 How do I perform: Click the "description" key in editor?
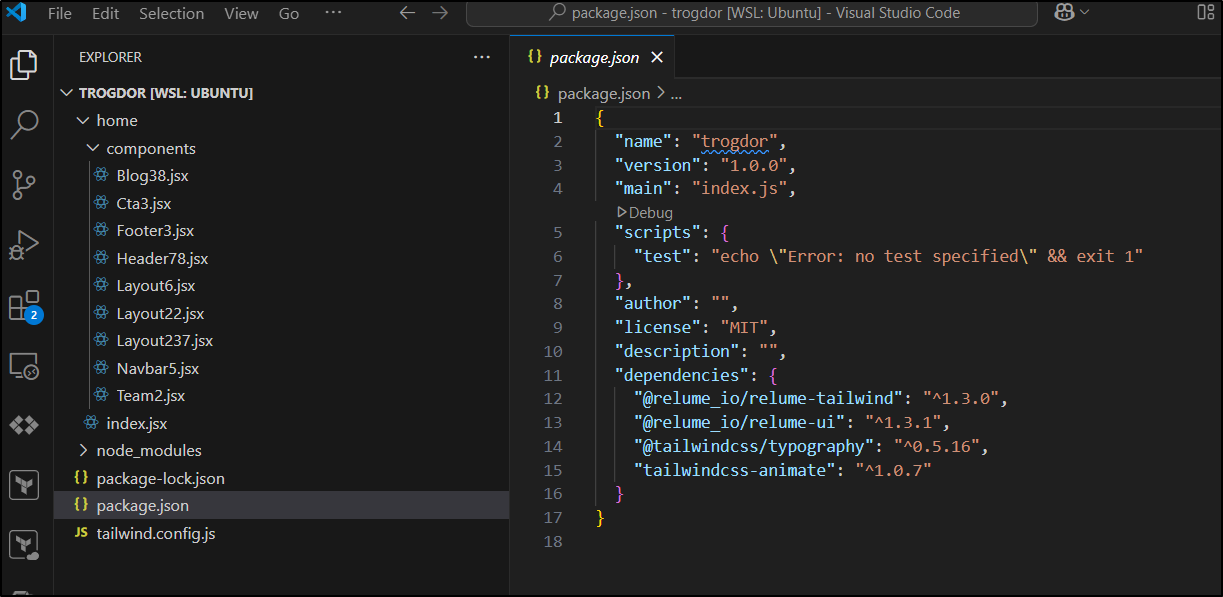click(677, 351)
